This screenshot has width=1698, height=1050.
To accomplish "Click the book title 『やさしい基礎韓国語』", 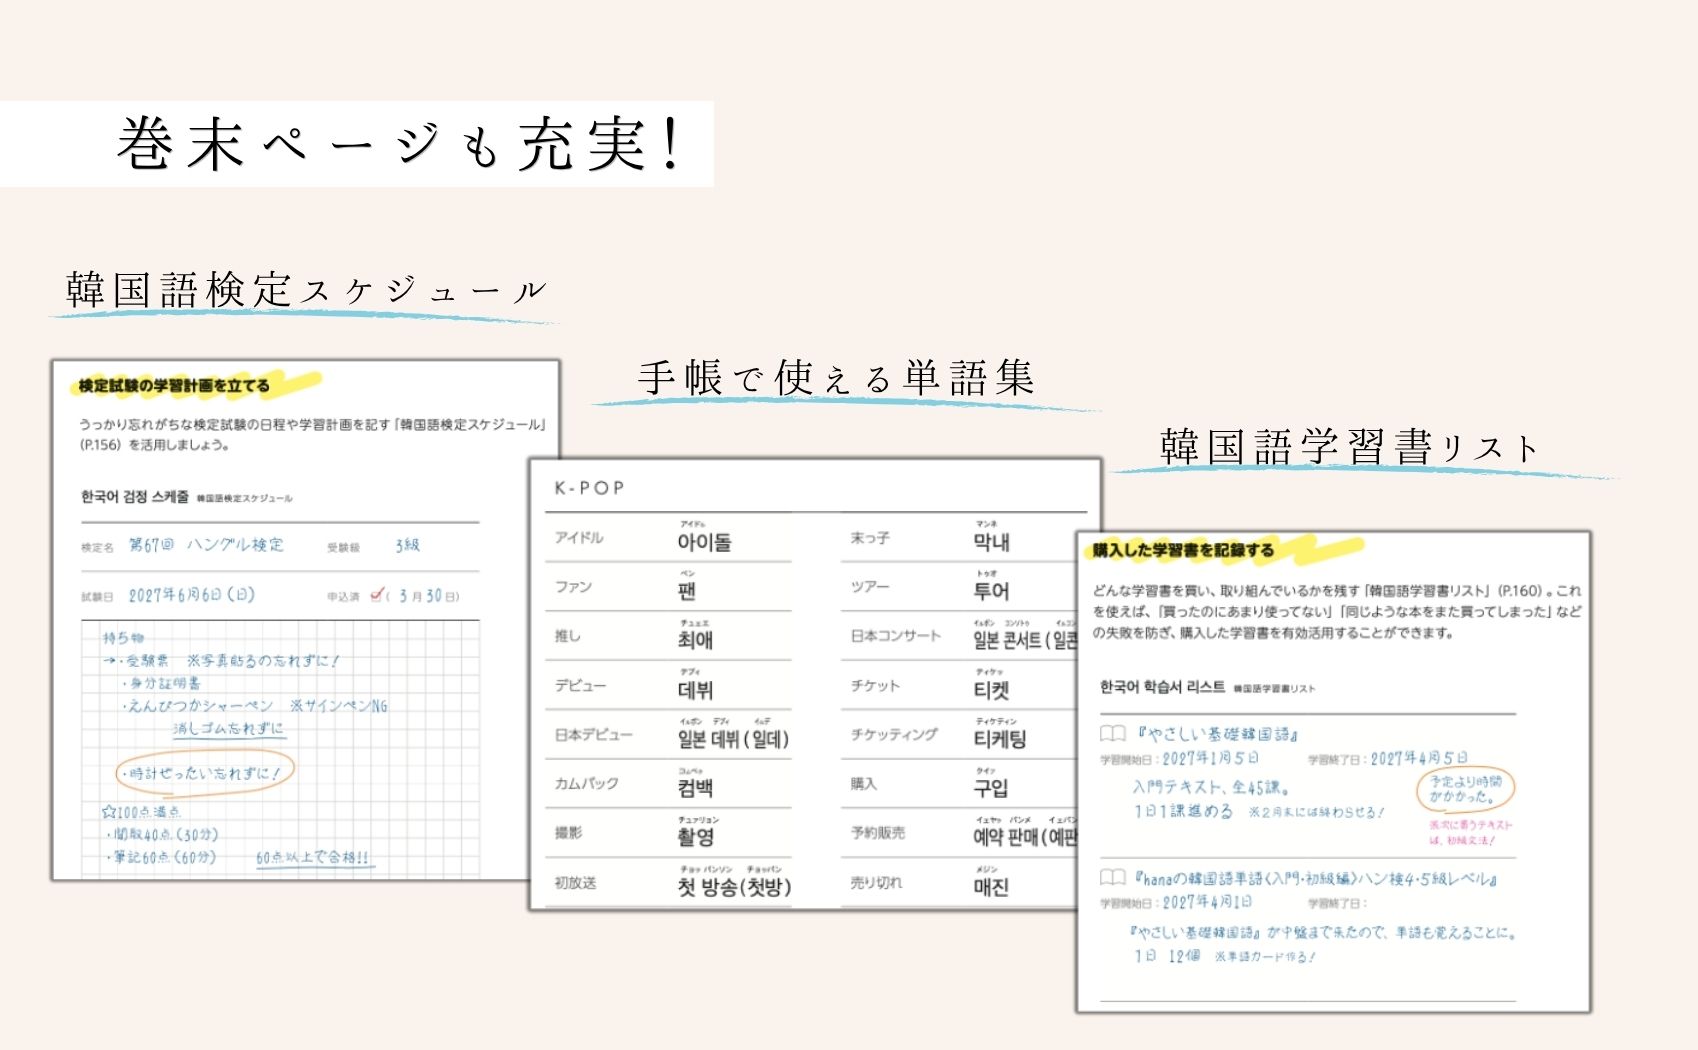I will tap(1217, 734).
